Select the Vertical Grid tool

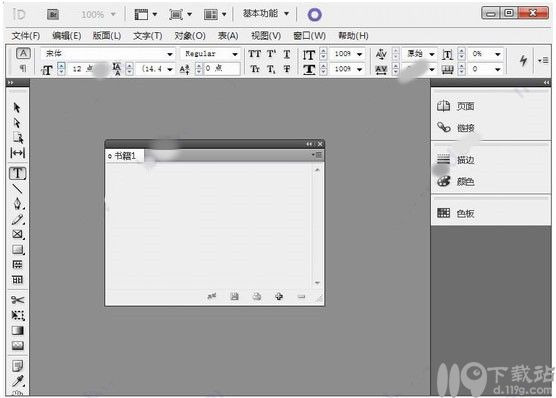point(17,280)
